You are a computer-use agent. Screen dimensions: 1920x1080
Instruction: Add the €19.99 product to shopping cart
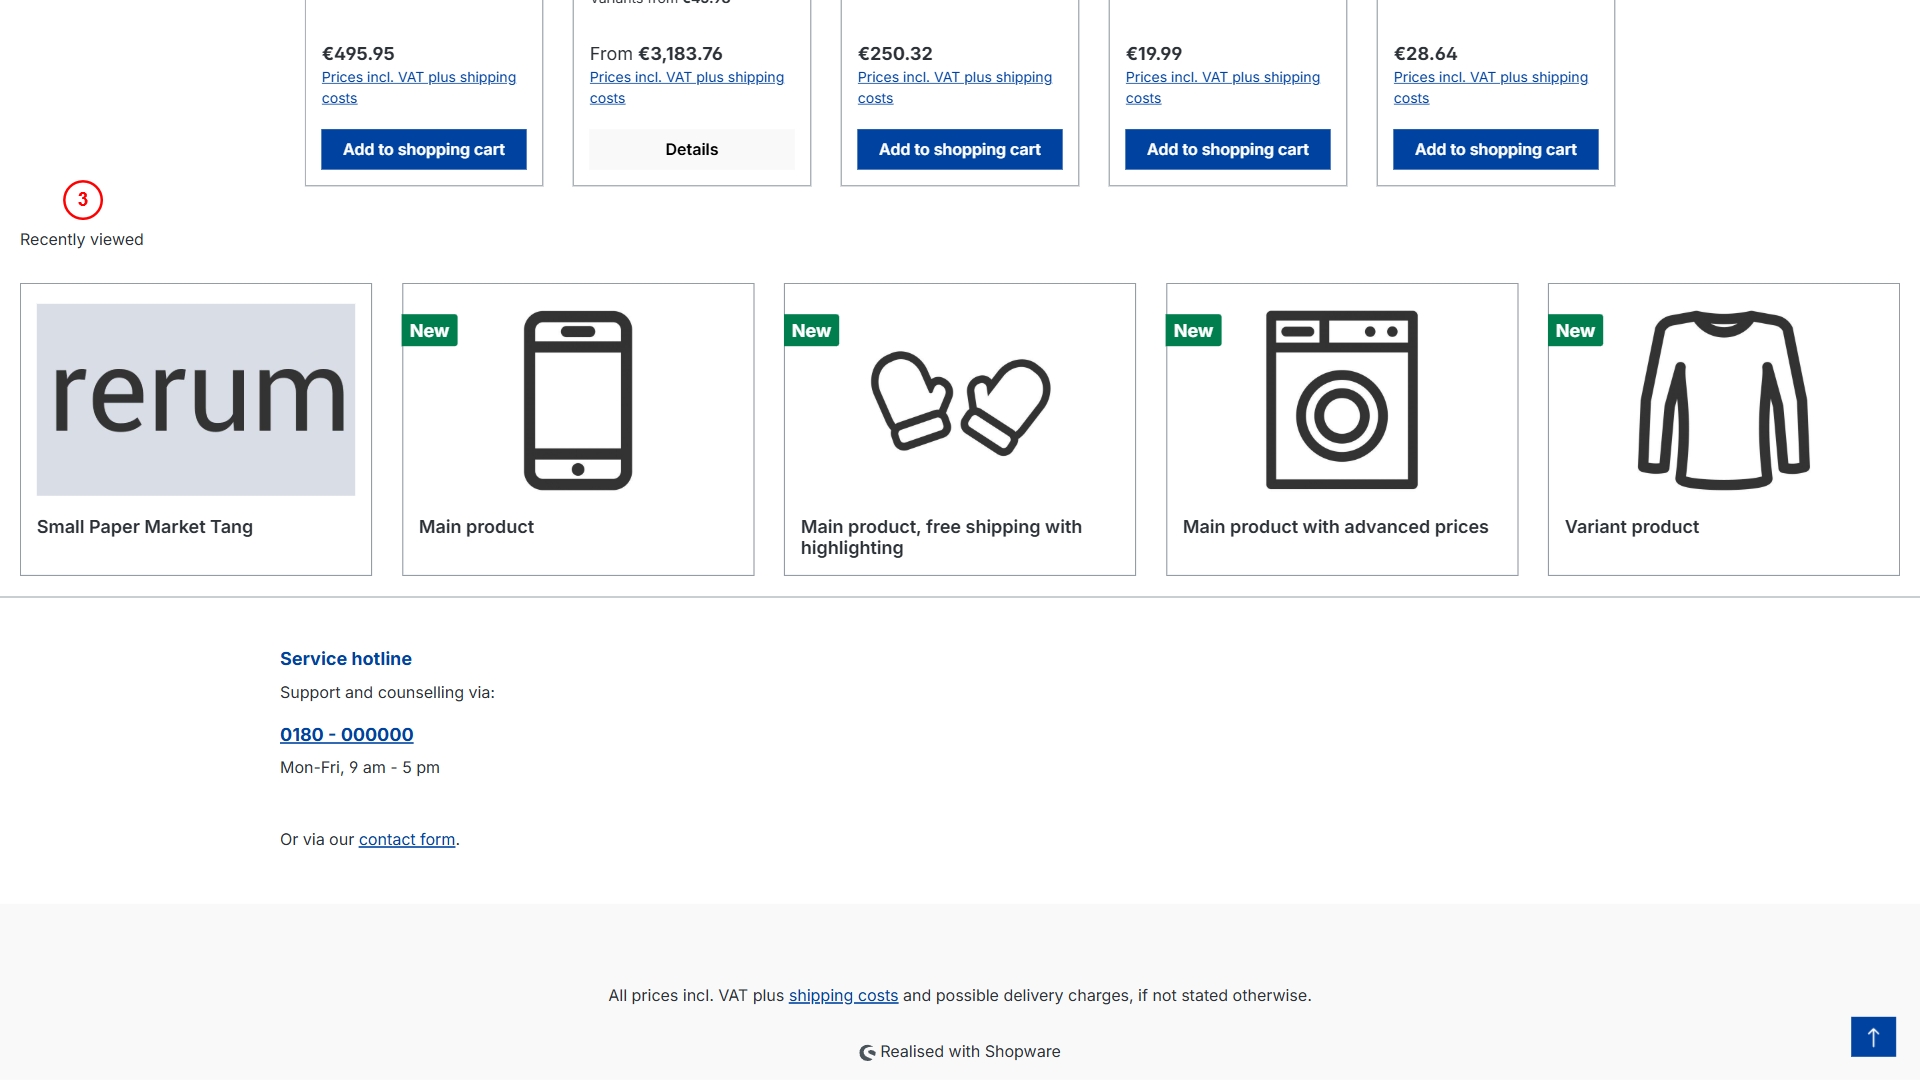[x=1228, y=150]
